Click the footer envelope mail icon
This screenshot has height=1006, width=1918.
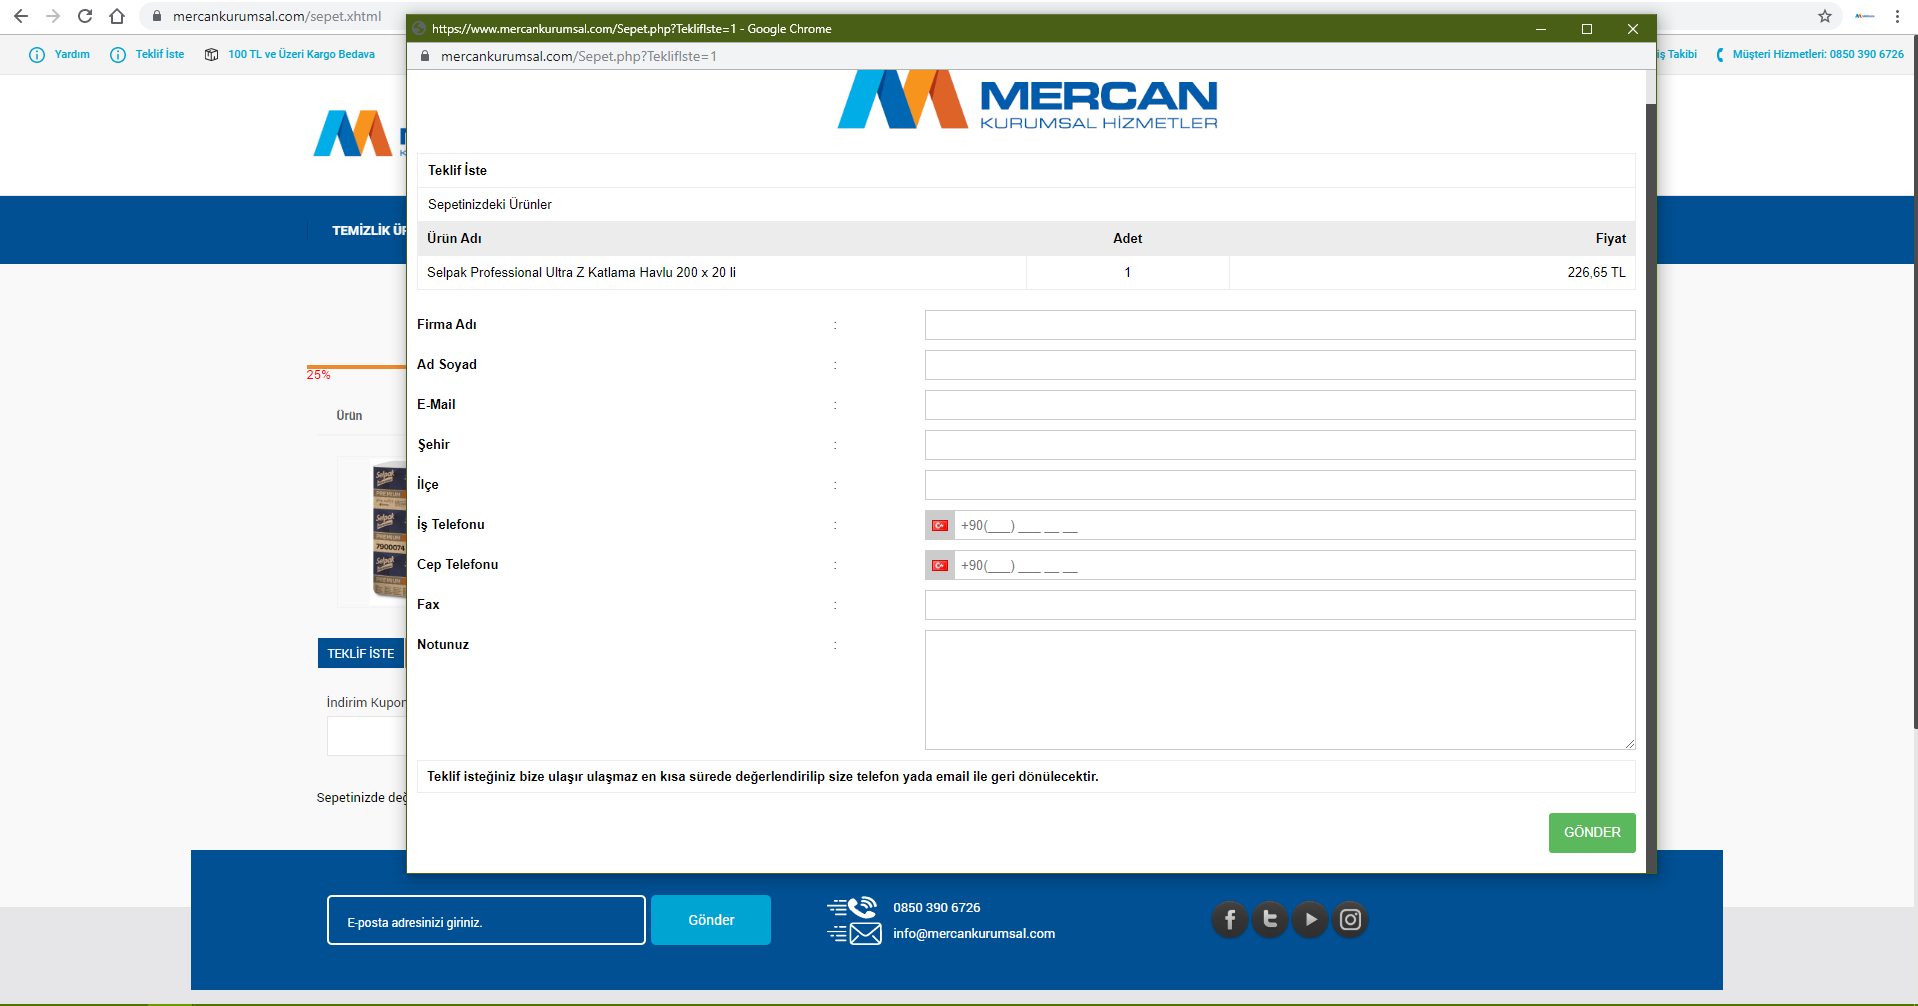pos(855,934)
